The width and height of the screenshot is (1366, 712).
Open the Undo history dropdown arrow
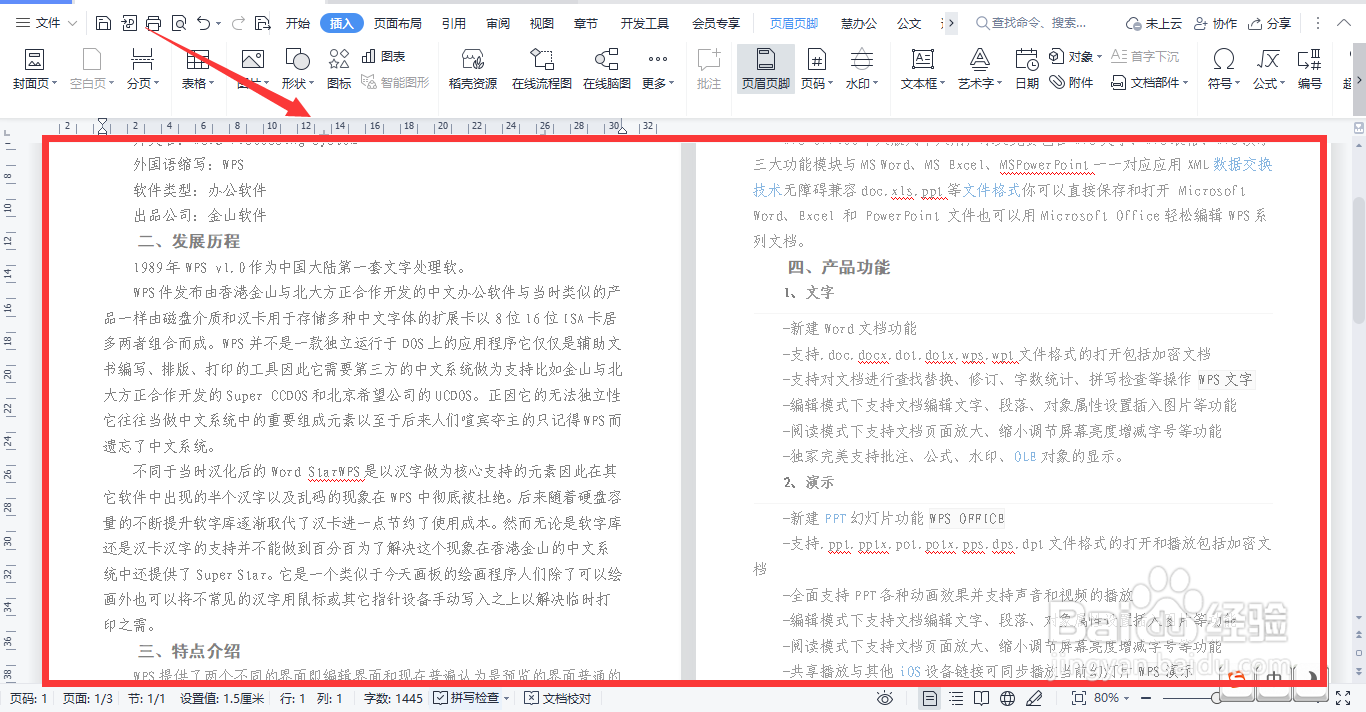(217, 23)
